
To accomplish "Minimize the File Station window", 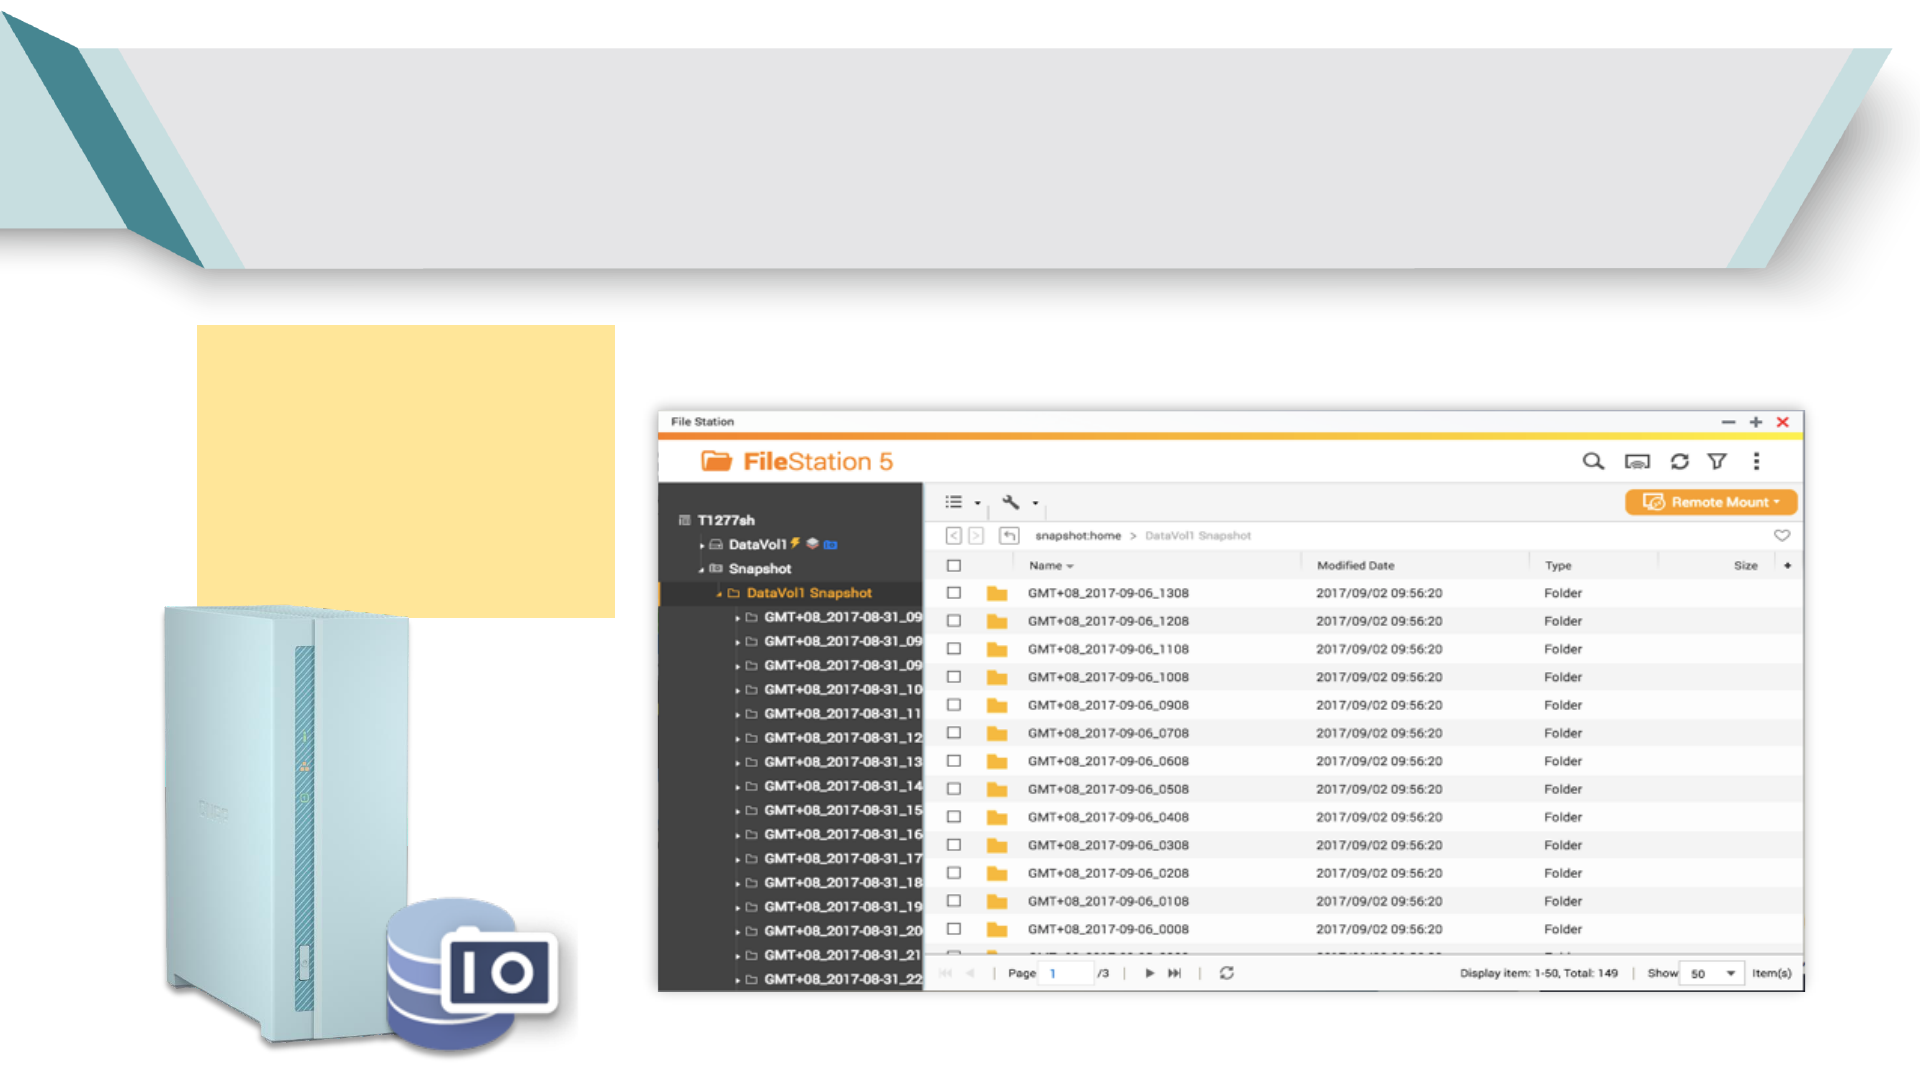I will point(1728,422).
